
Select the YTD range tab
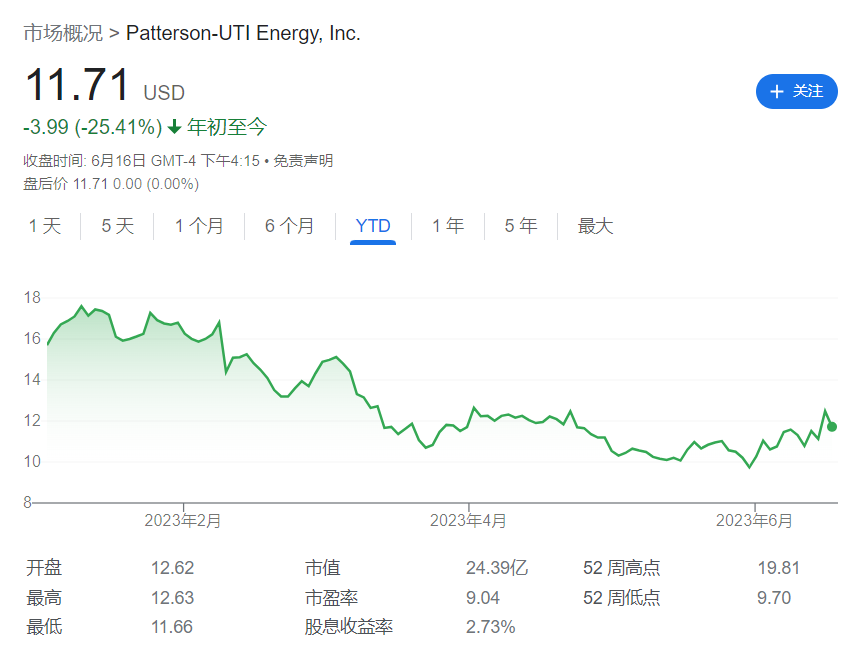pyautogui.click(x=373, y=226)
